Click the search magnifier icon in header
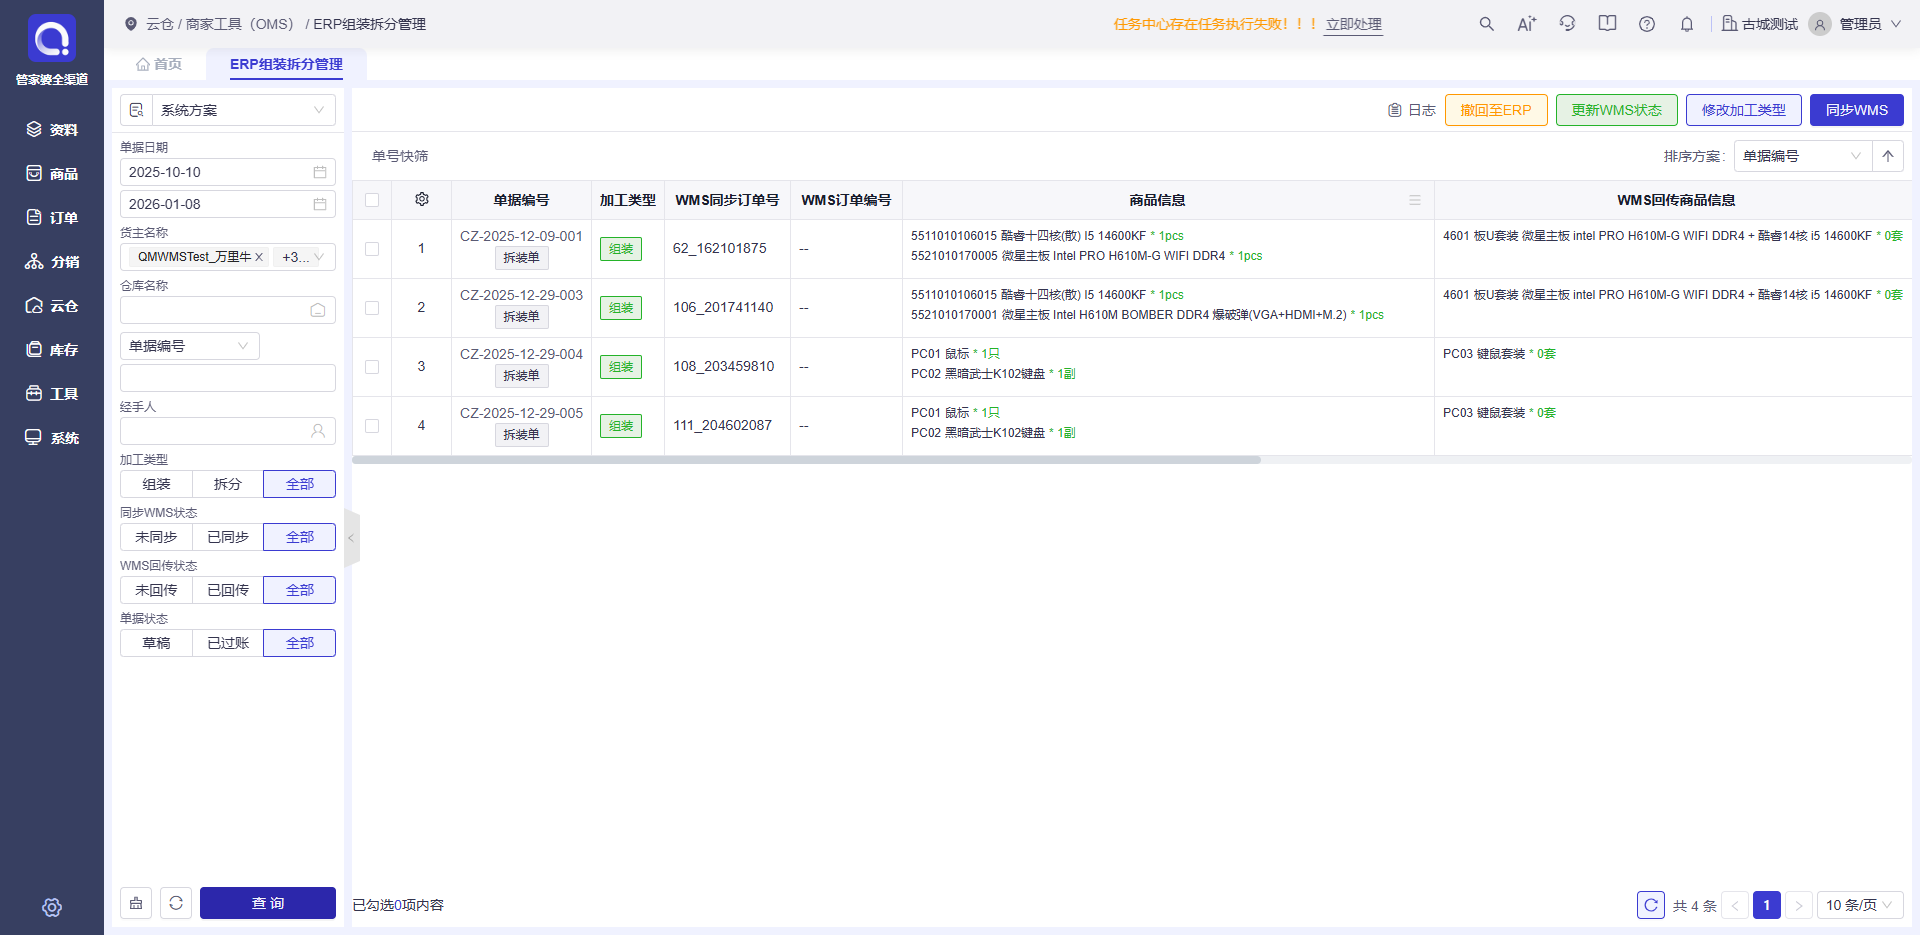Viewport: 1920px width, 935px height. [1487, 24]
